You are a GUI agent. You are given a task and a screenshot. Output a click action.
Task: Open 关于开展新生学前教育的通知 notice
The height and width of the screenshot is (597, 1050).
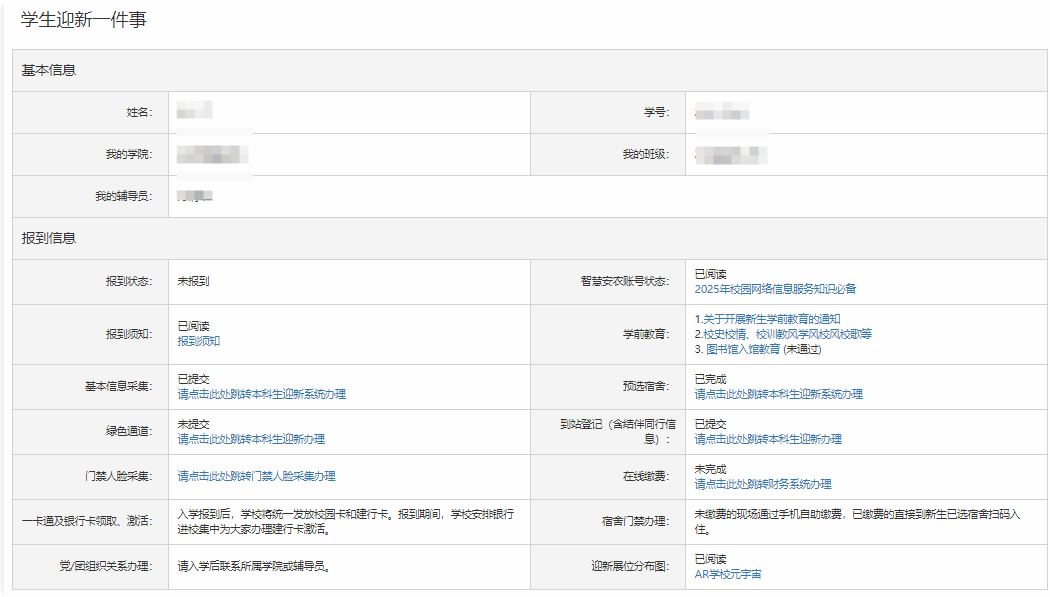pyautogui.click(x=769, y=319)
